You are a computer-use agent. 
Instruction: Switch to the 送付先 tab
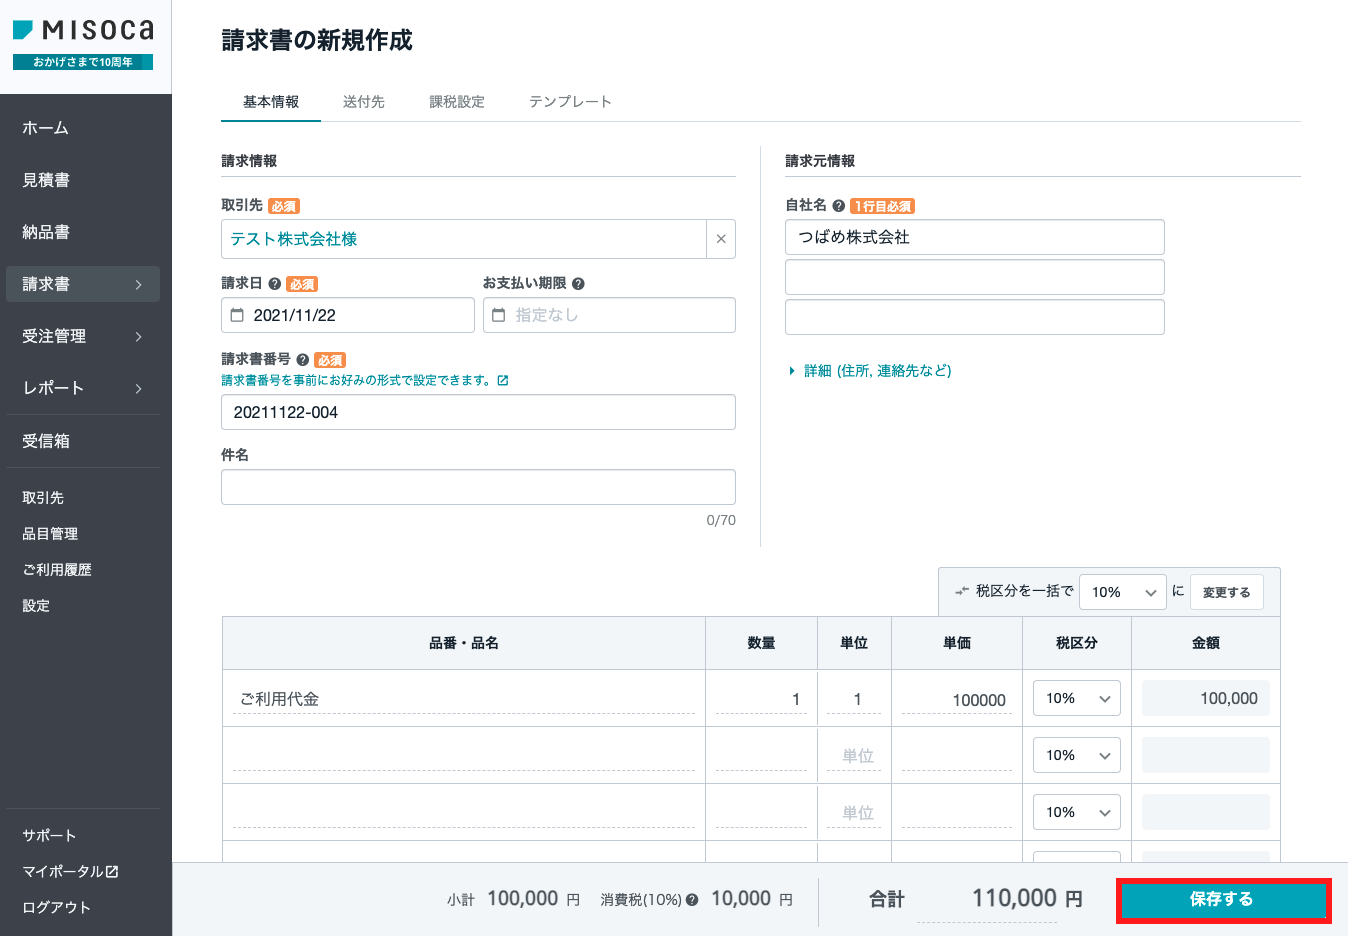click(364, 102)
